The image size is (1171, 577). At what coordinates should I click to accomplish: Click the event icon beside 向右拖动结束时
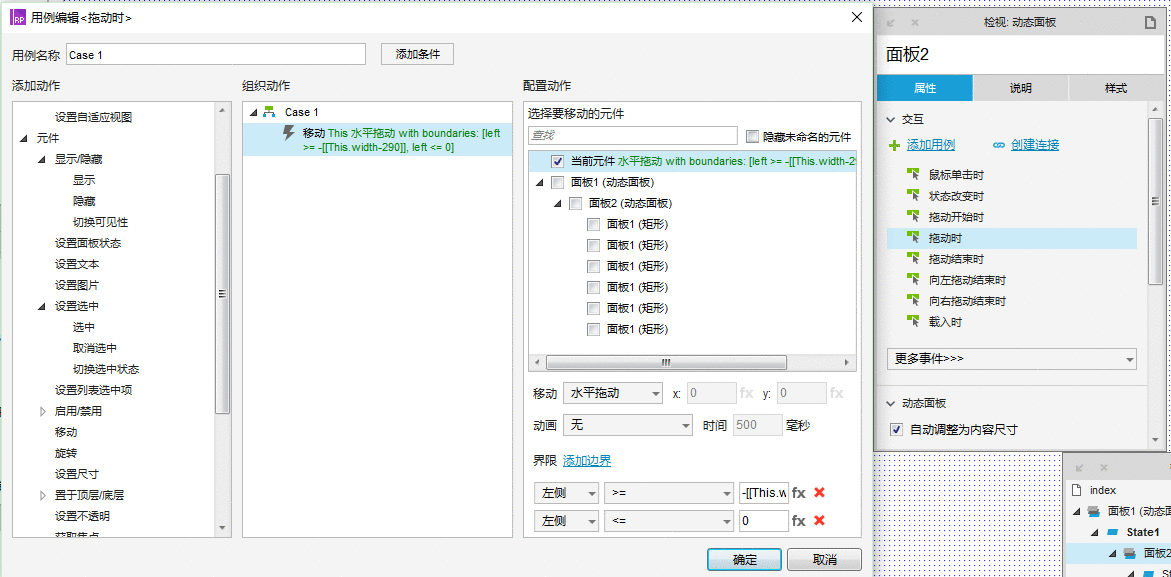coord(913,301)
